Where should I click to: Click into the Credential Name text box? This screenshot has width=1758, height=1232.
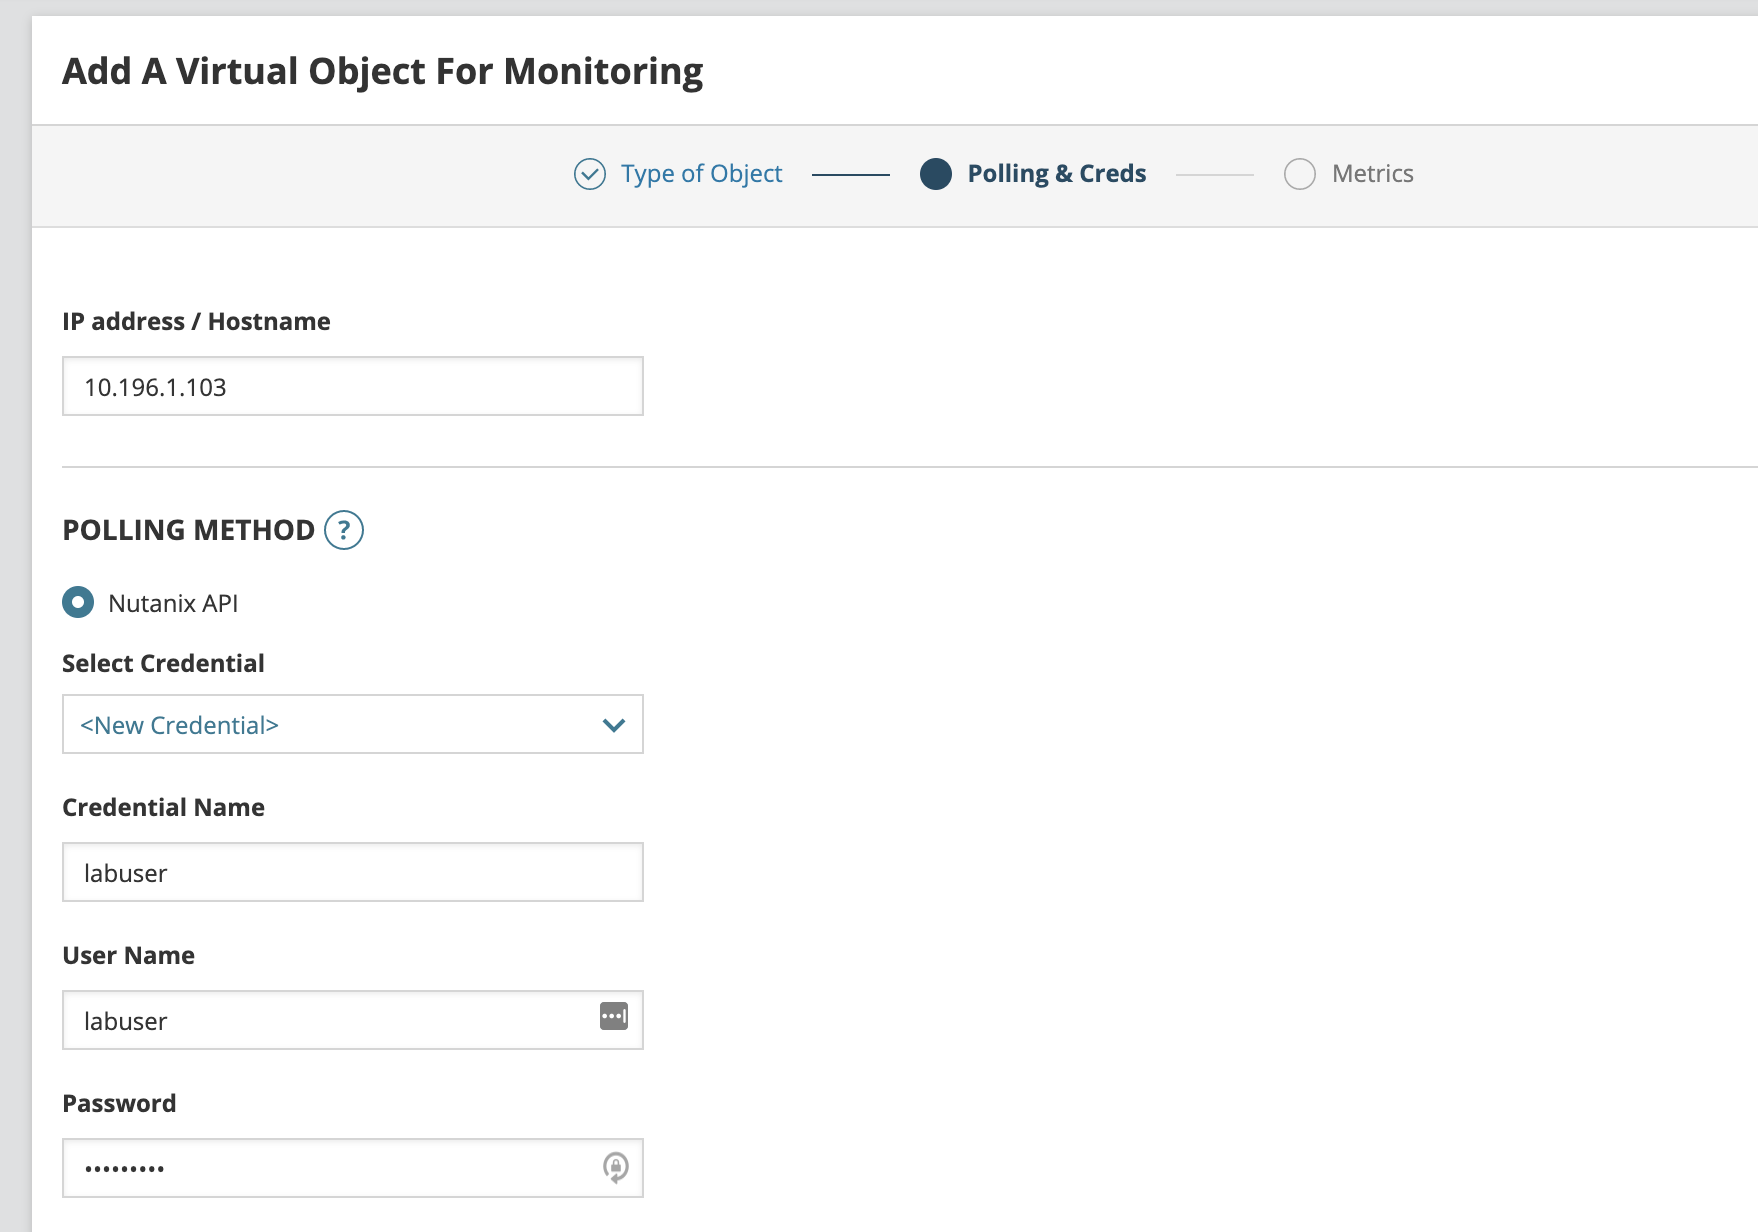(x=352, y=872)
